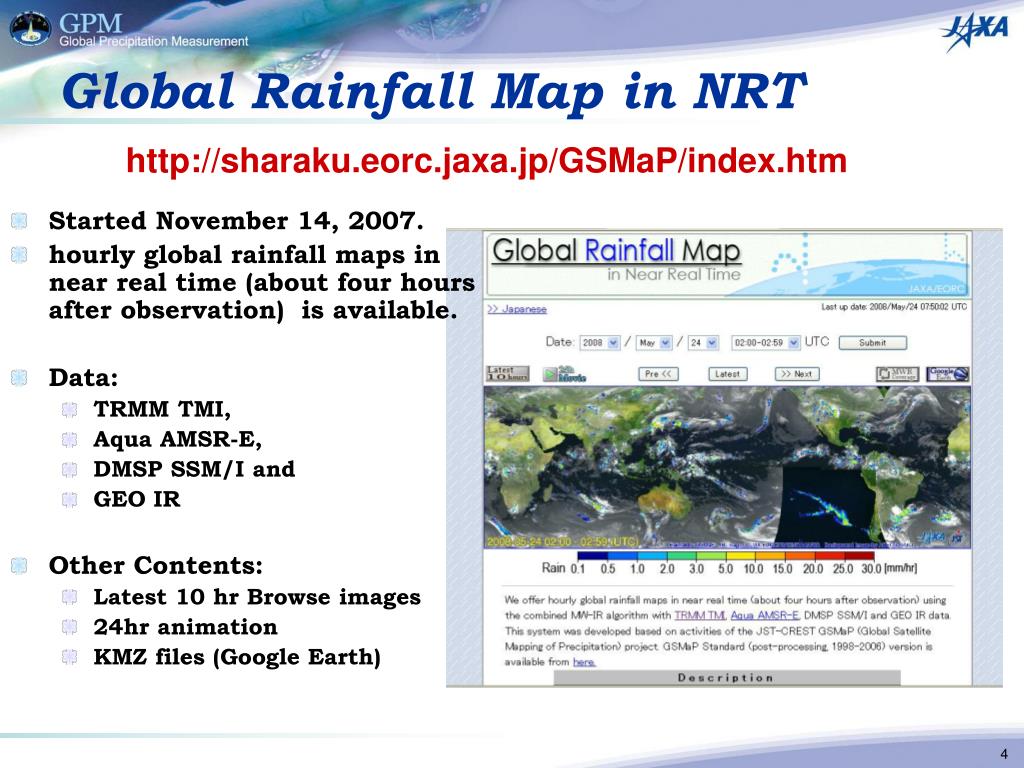Click the GPM logo emblem
The width and height of the screenshot is (1024, 768).
(31, 29)
